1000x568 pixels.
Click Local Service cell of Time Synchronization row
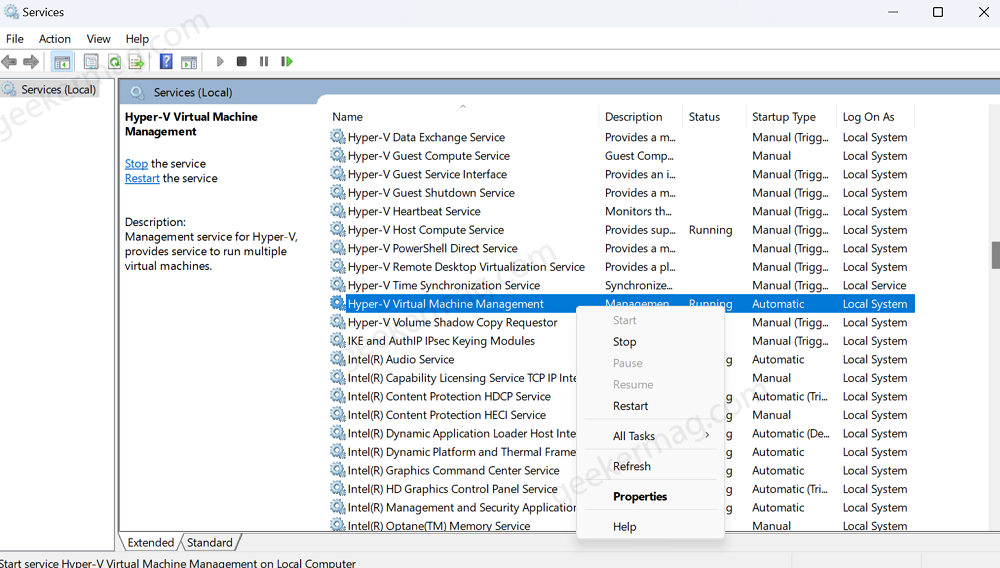pyautogui.click(x=874, y=285)
